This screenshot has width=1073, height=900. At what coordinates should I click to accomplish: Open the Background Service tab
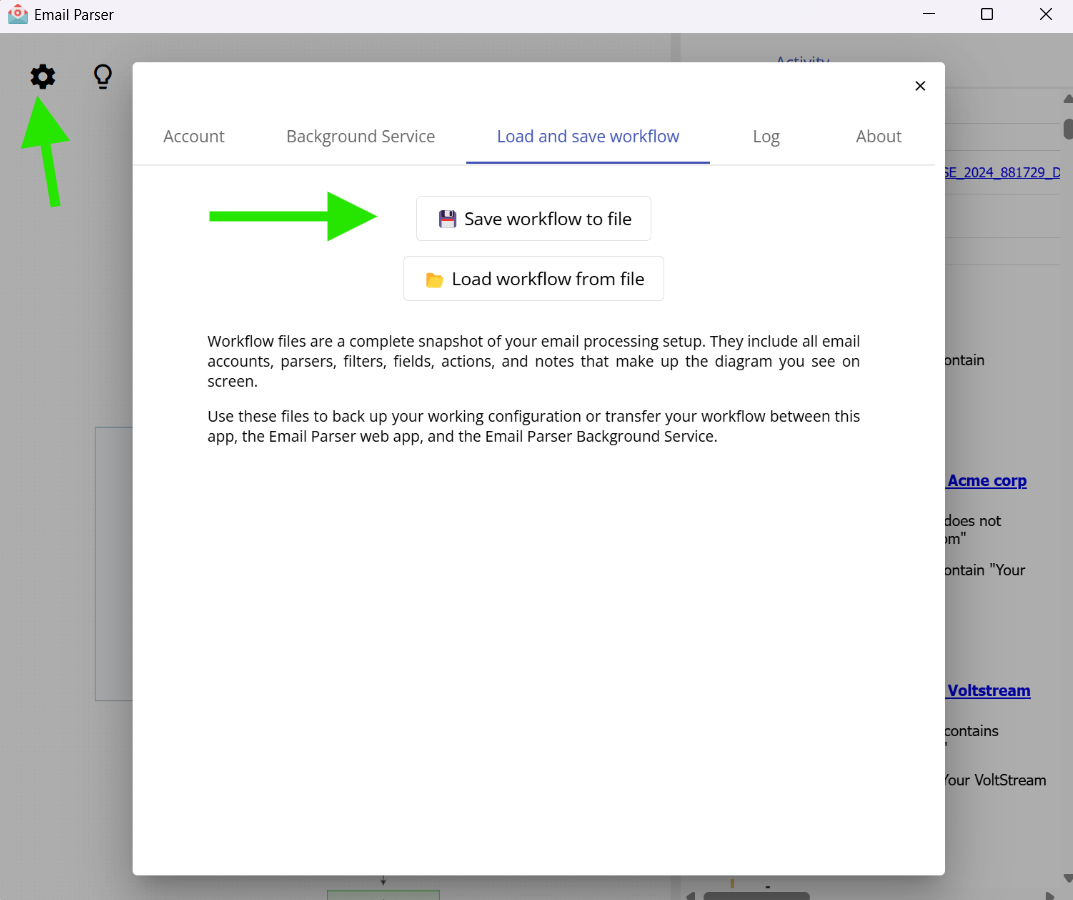(360, 136)
